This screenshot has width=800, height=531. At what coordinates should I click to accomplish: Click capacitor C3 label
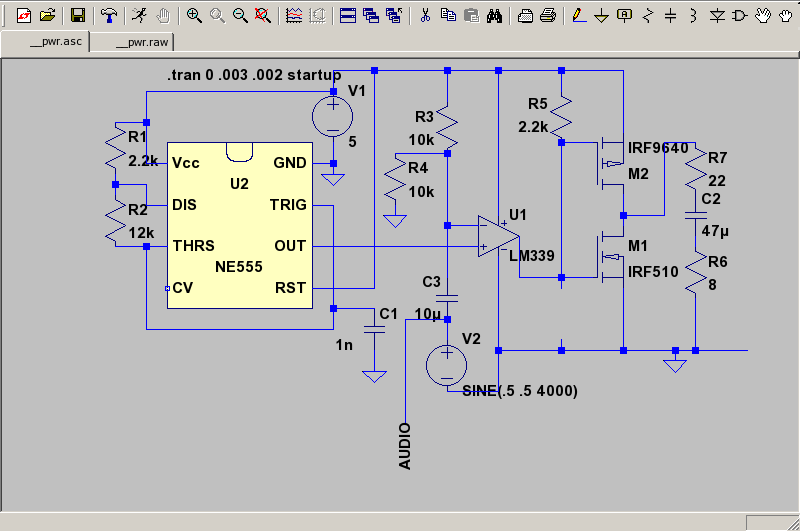click(431, 282)
